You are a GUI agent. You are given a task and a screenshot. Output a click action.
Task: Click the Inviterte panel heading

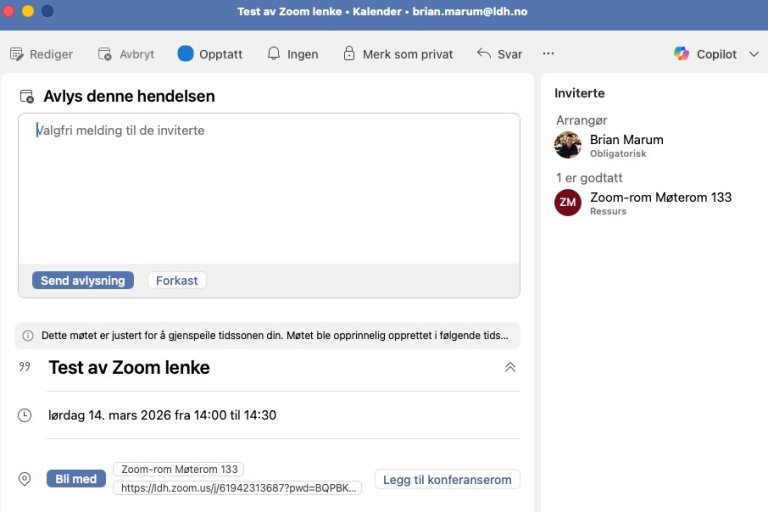pos(579,93)
